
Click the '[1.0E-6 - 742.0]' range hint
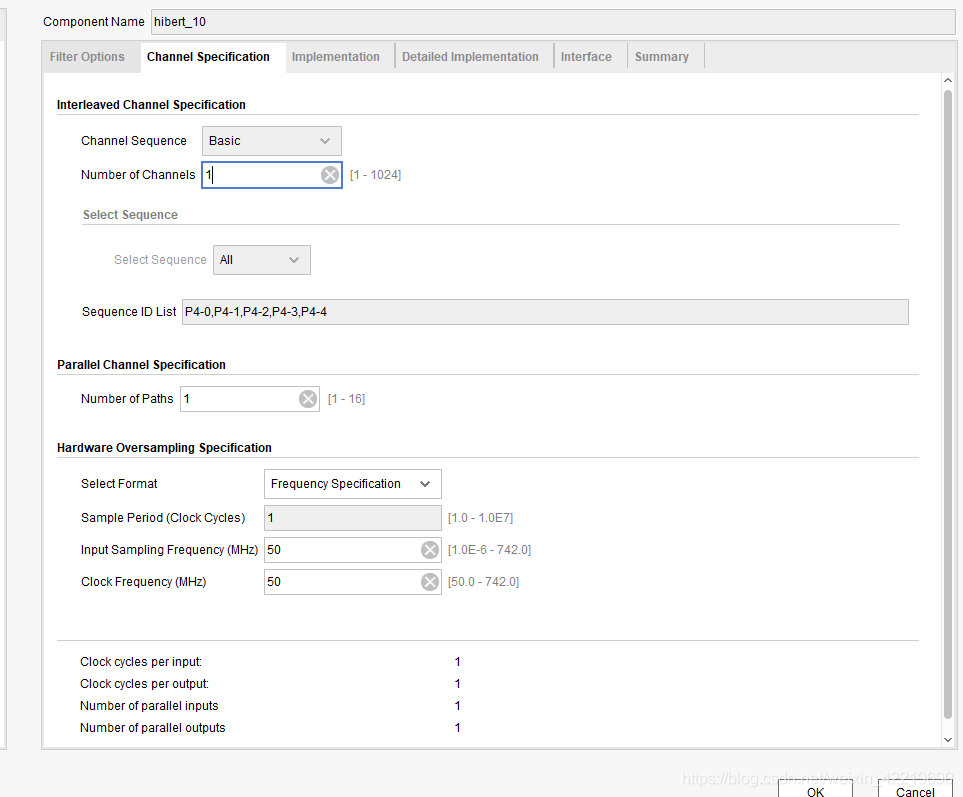[x=489, y=550]
